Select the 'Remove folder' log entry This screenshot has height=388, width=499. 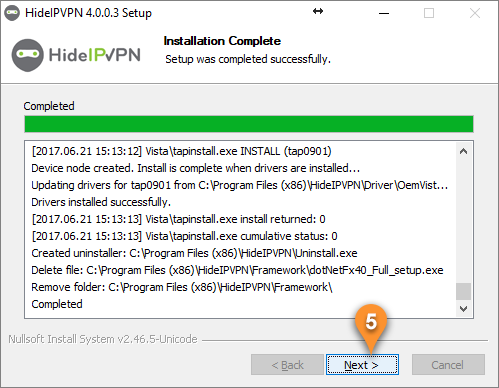tap(182, 287)
